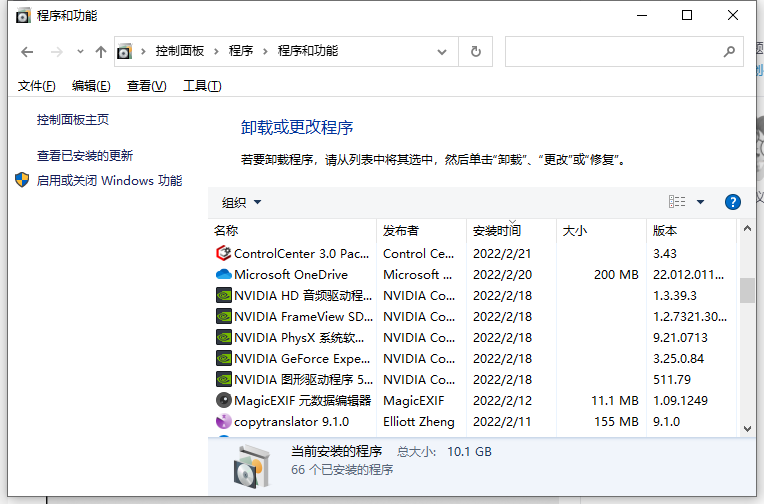Viewport: 764px width, 504px height.
Task: Click the list scrollbar up arrow
Action: coord(747,228)
